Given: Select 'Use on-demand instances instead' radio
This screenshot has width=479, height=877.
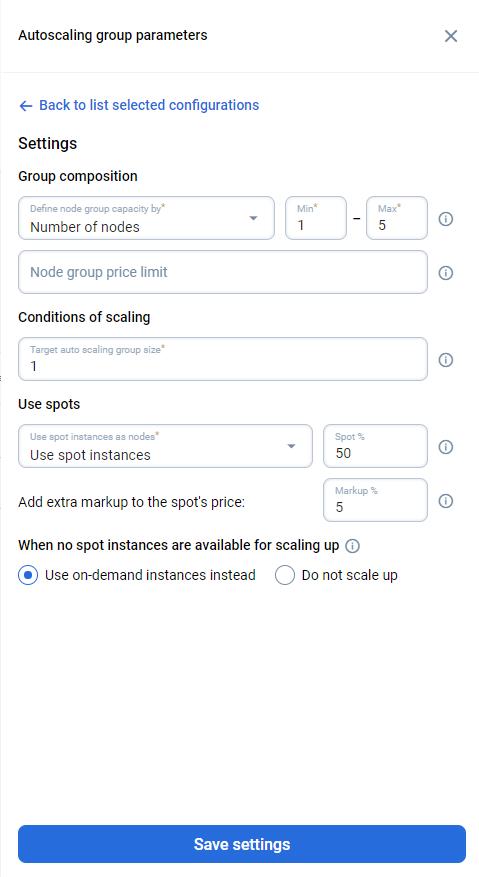Looking at the screenshot, I should pyautogui.click(x=28, y=575).
